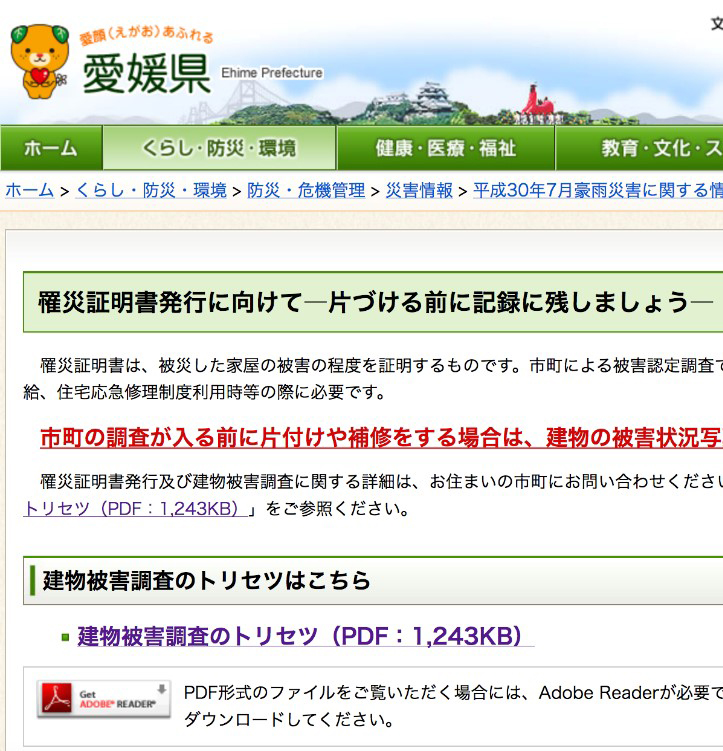Open the bold 建物被害調査のトリセツ PDF link
The image size is (723, 751).
coord(300,636)
